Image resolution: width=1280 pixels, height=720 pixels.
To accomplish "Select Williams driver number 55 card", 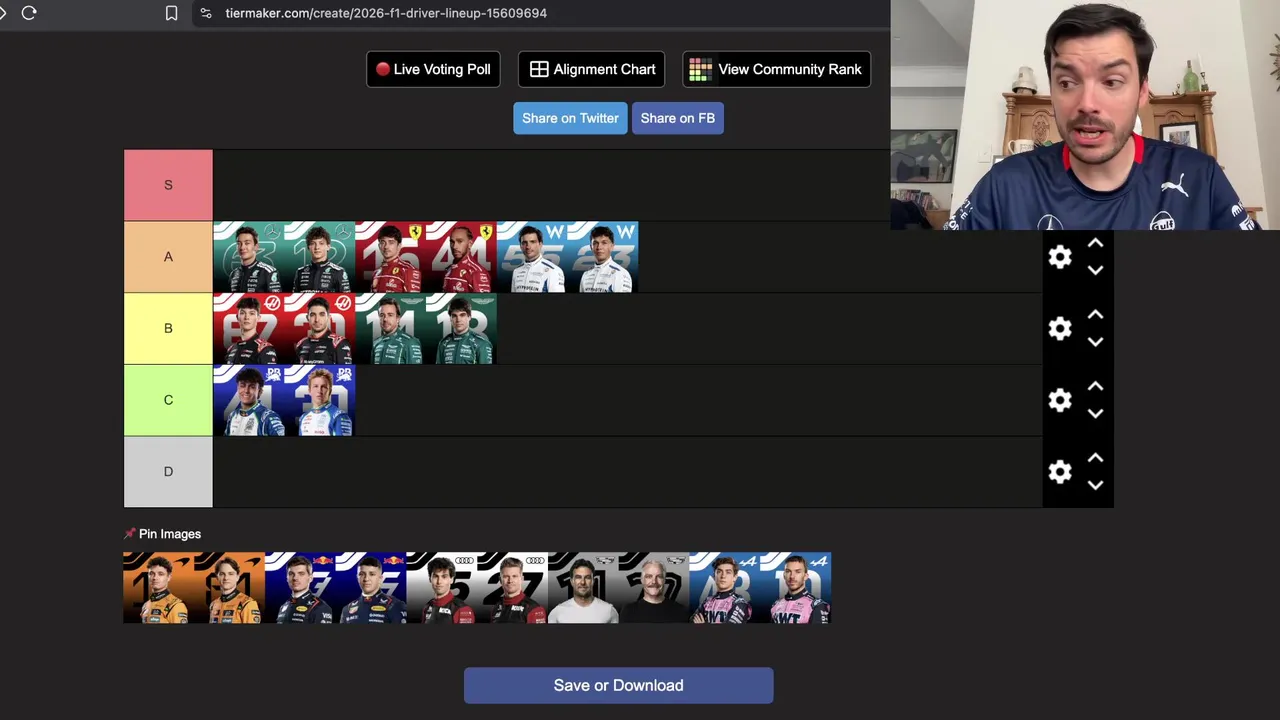I will point(532,257).
